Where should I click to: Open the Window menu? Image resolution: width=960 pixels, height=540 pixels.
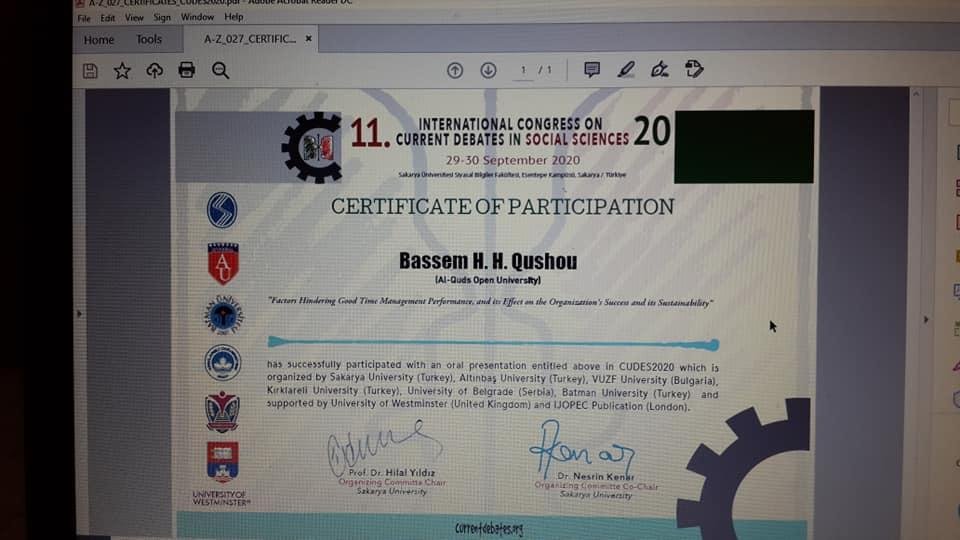click(197, 17)
